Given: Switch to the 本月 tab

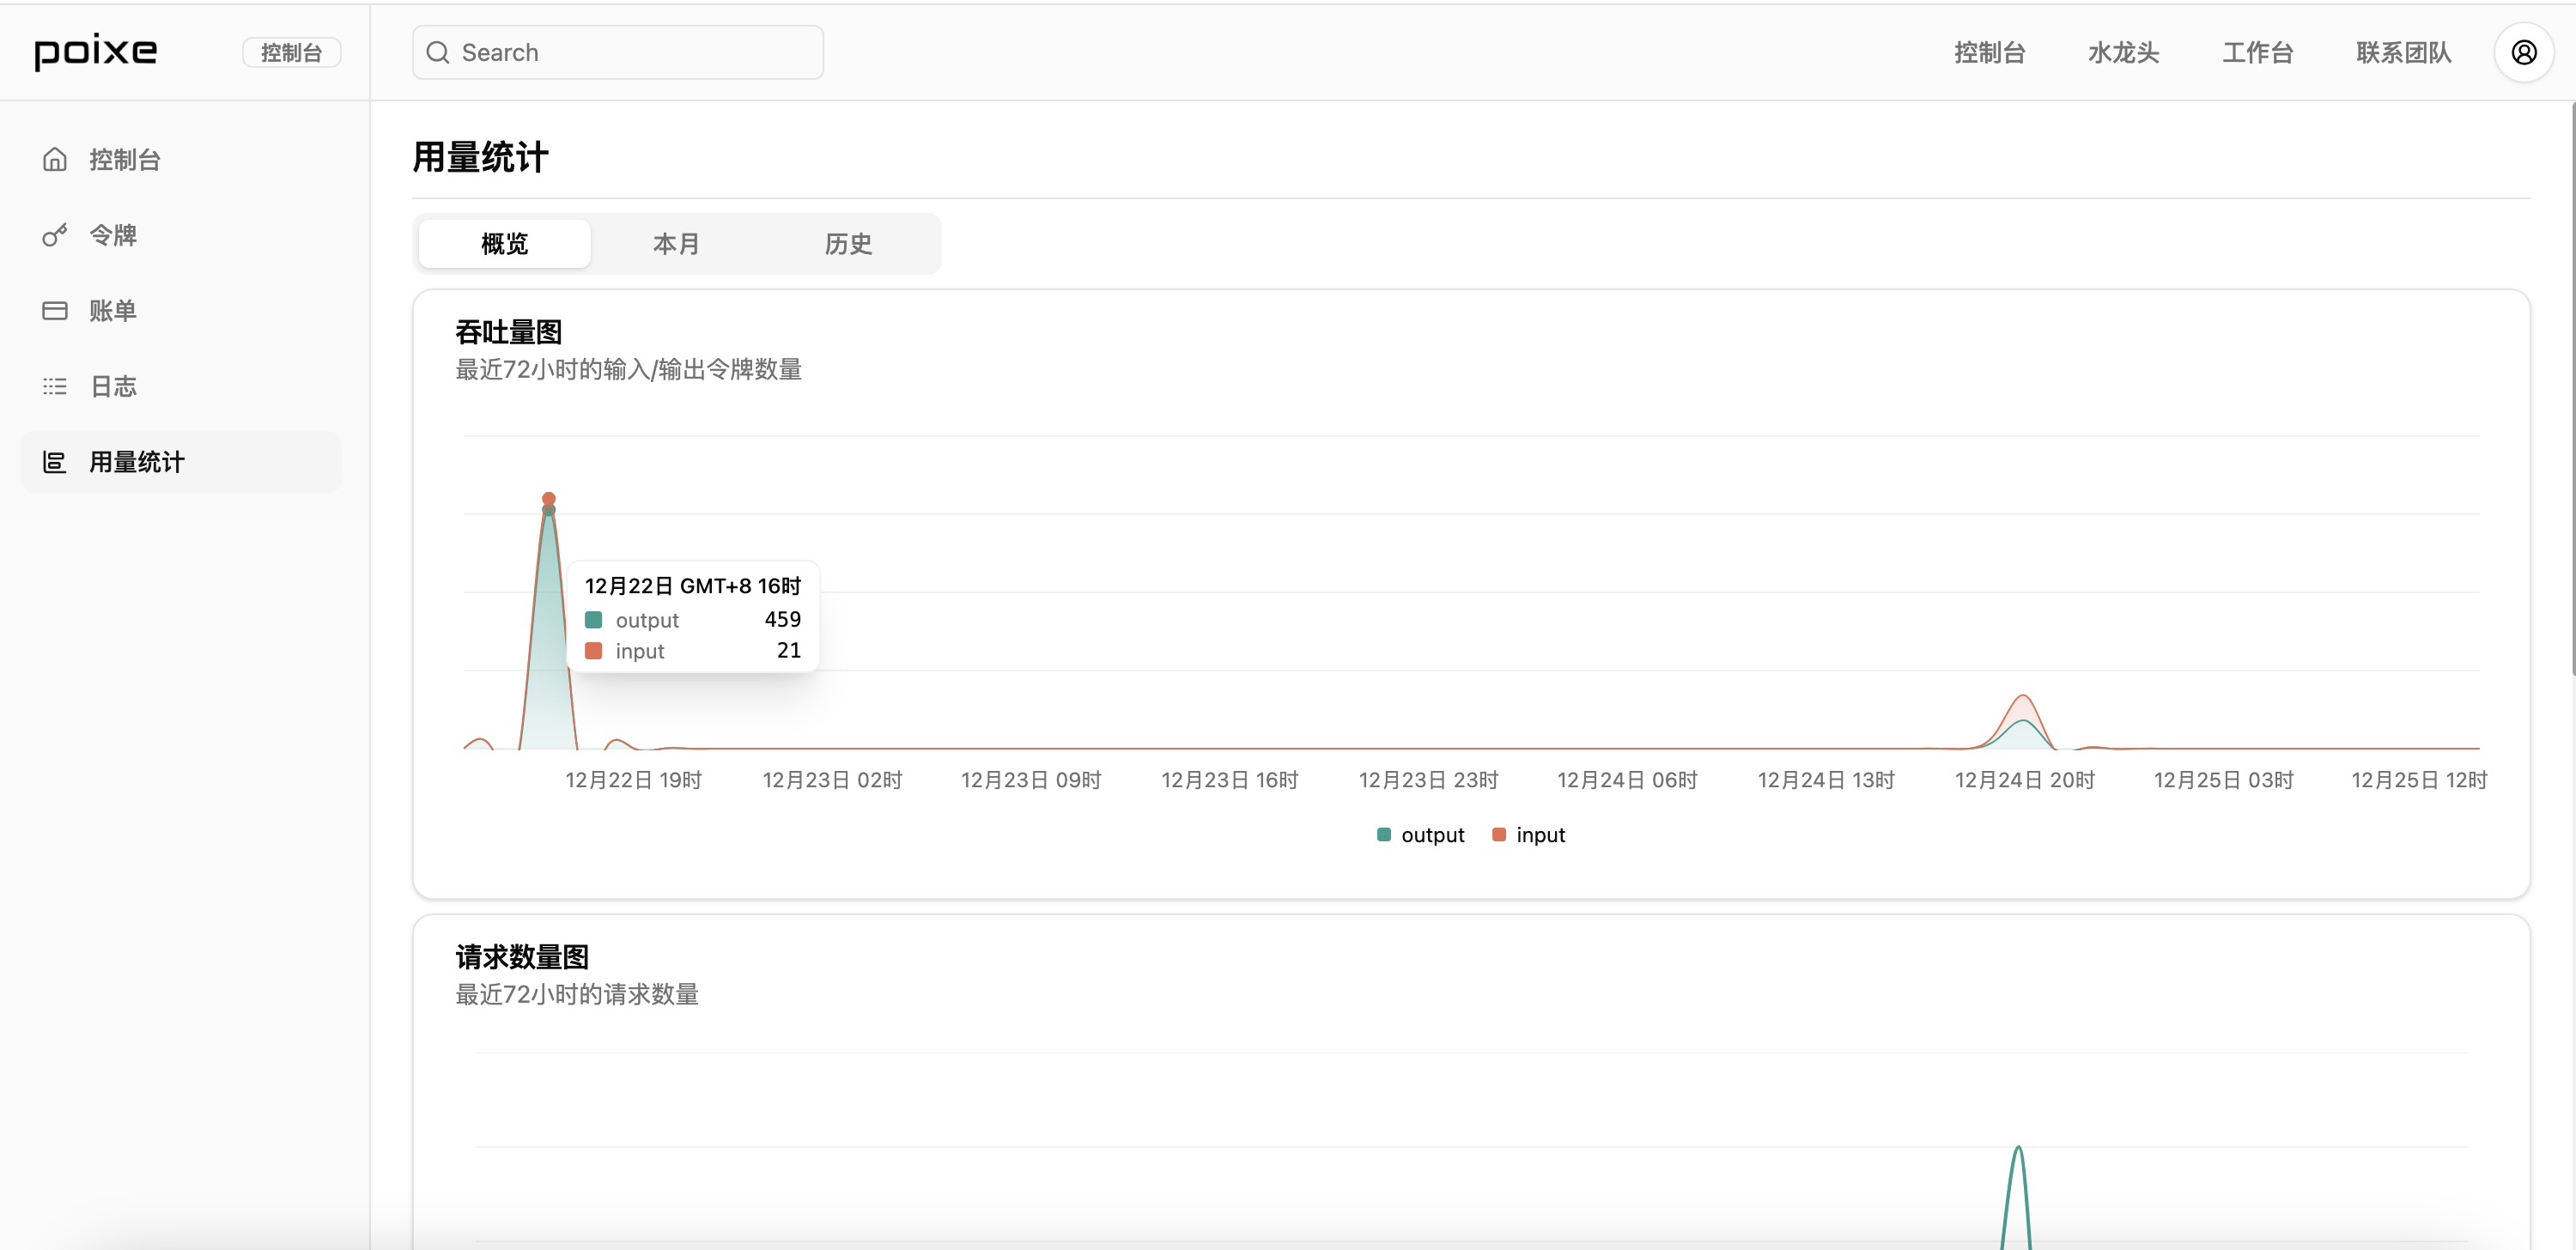Looking at the screenshot, I should tap(676, 244).
